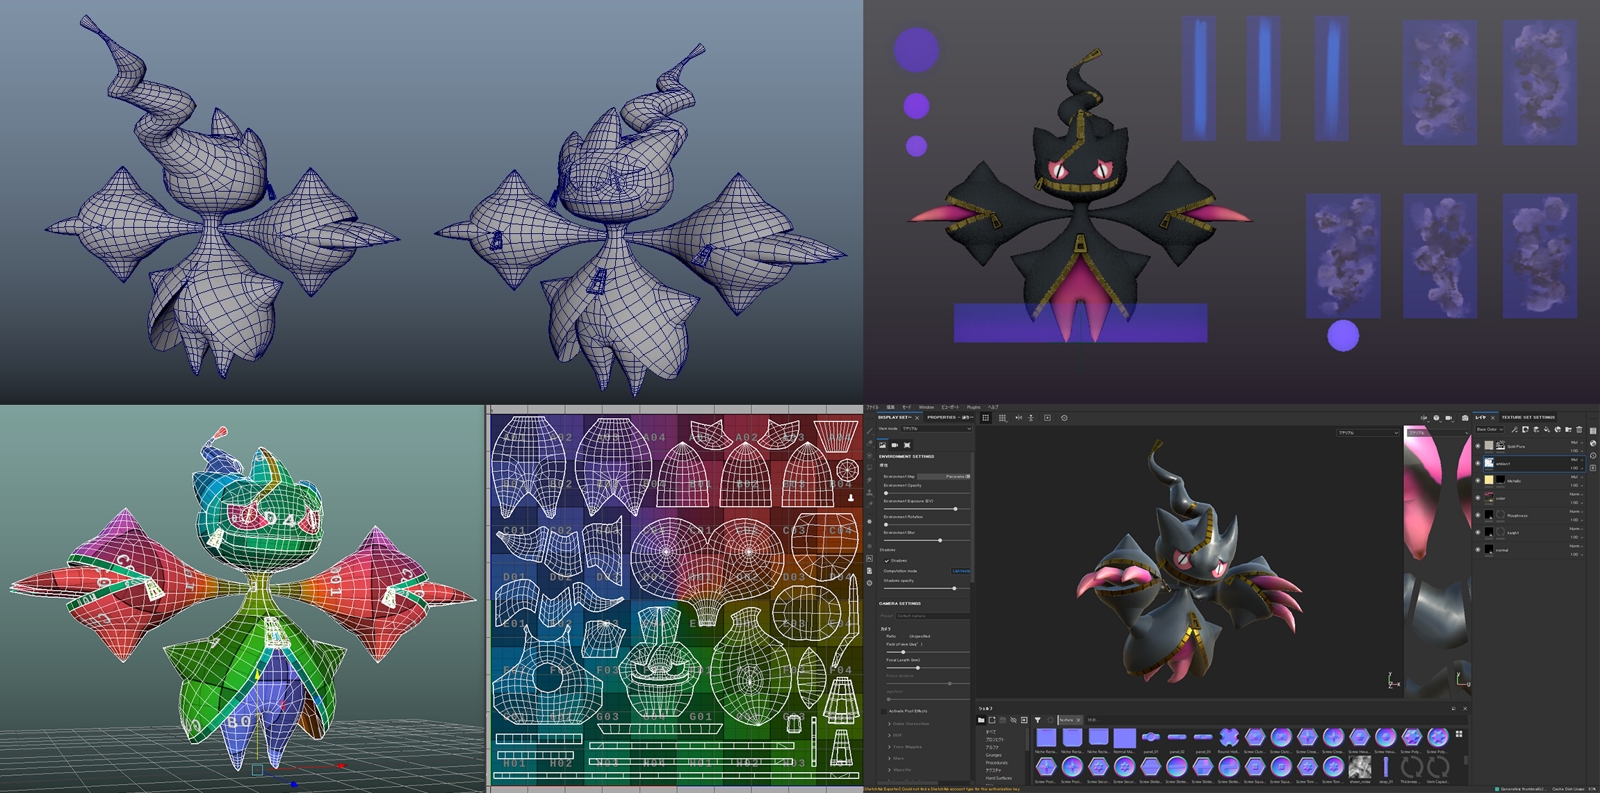Select the Material picker eyedropper tool
The width and height of the screenshot is (1600, 793).
click(x=870, y=505)
